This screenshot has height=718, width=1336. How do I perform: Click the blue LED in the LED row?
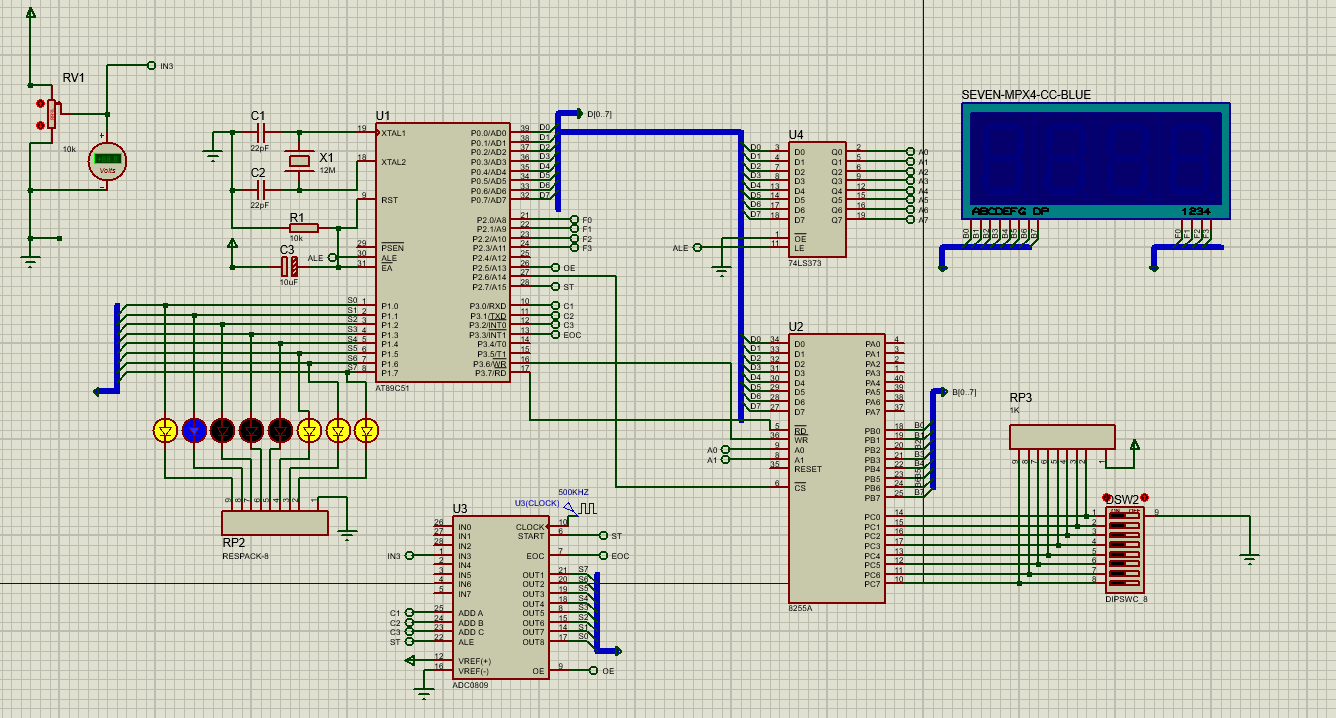click(x=195, y=430)
